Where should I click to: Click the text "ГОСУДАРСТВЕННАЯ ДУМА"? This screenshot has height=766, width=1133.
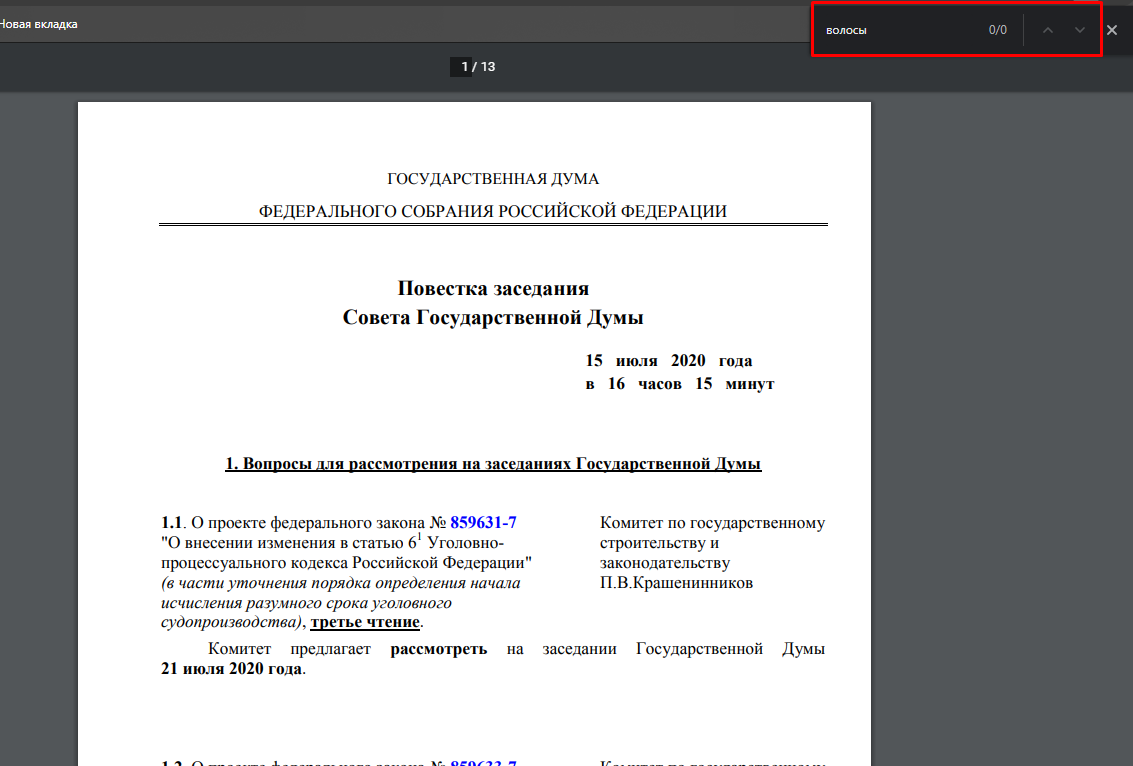(x=493, y=179)
